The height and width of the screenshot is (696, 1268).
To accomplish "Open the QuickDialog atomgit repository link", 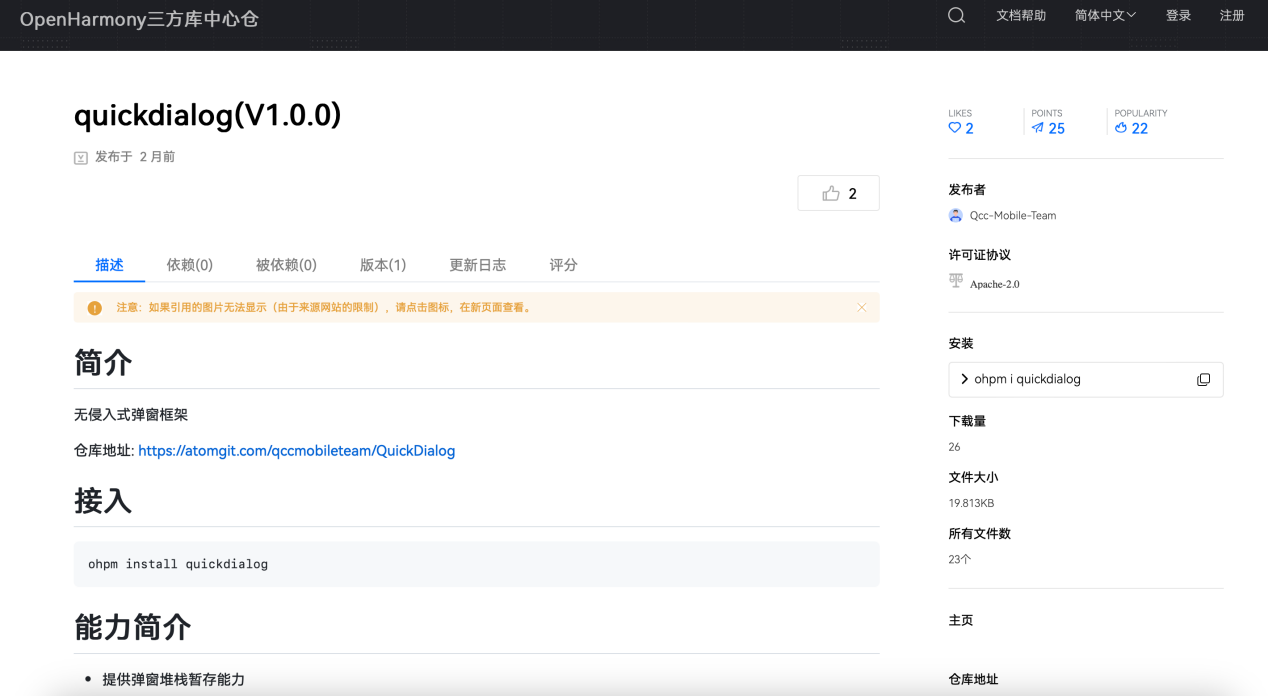I will [x=296, y=451].
